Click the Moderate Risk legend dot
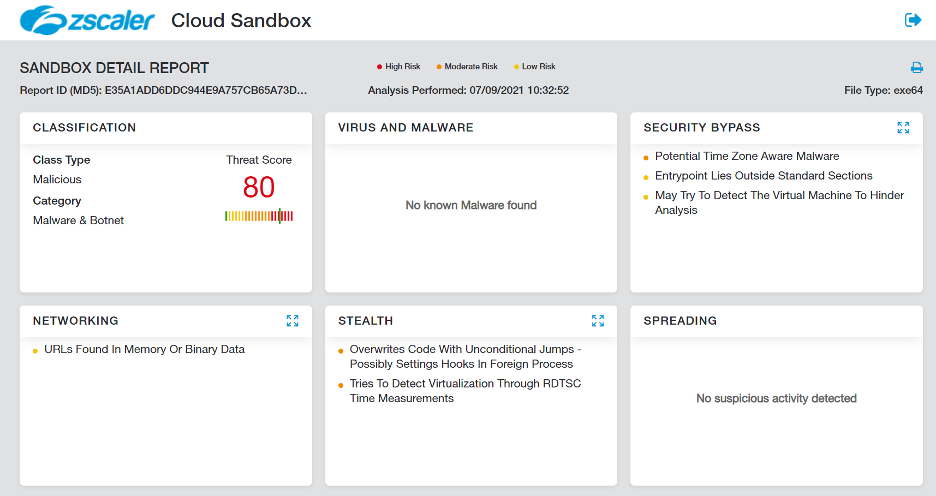Image resolution: width=936 pixels, height=496 pixels. [x=439, y=67]
